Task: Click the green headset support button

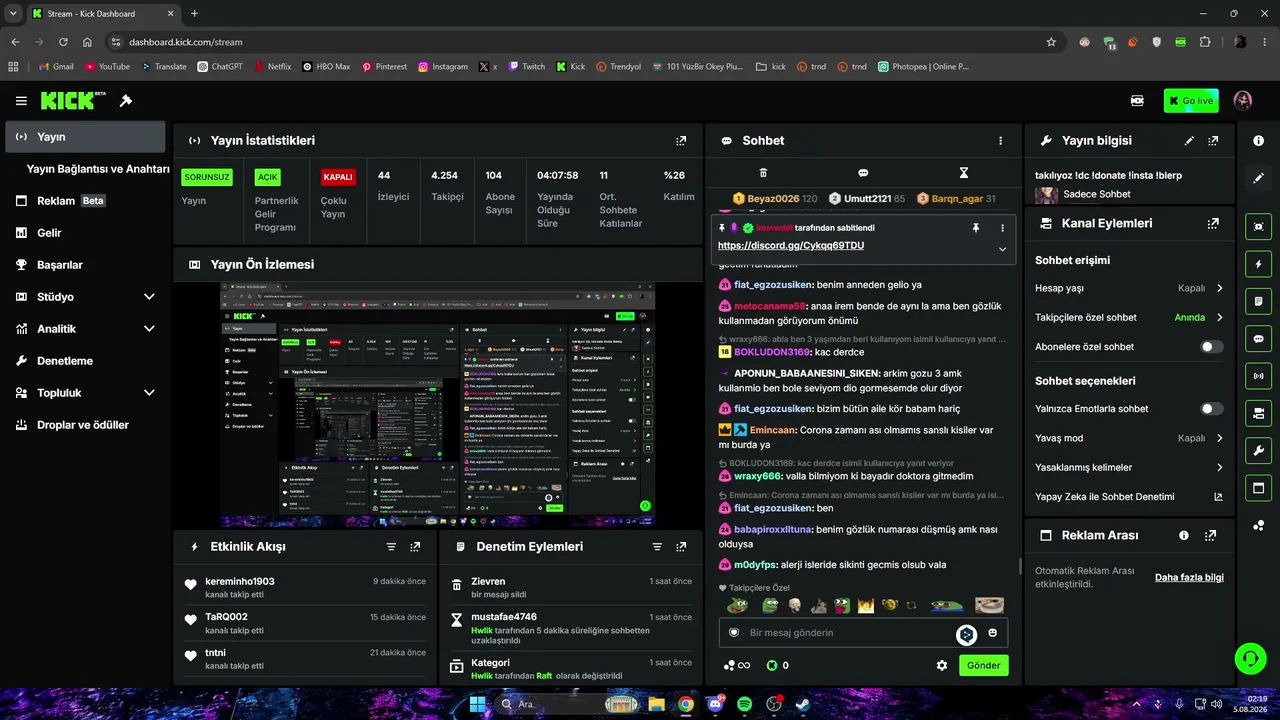Action: coord(1250,659)
